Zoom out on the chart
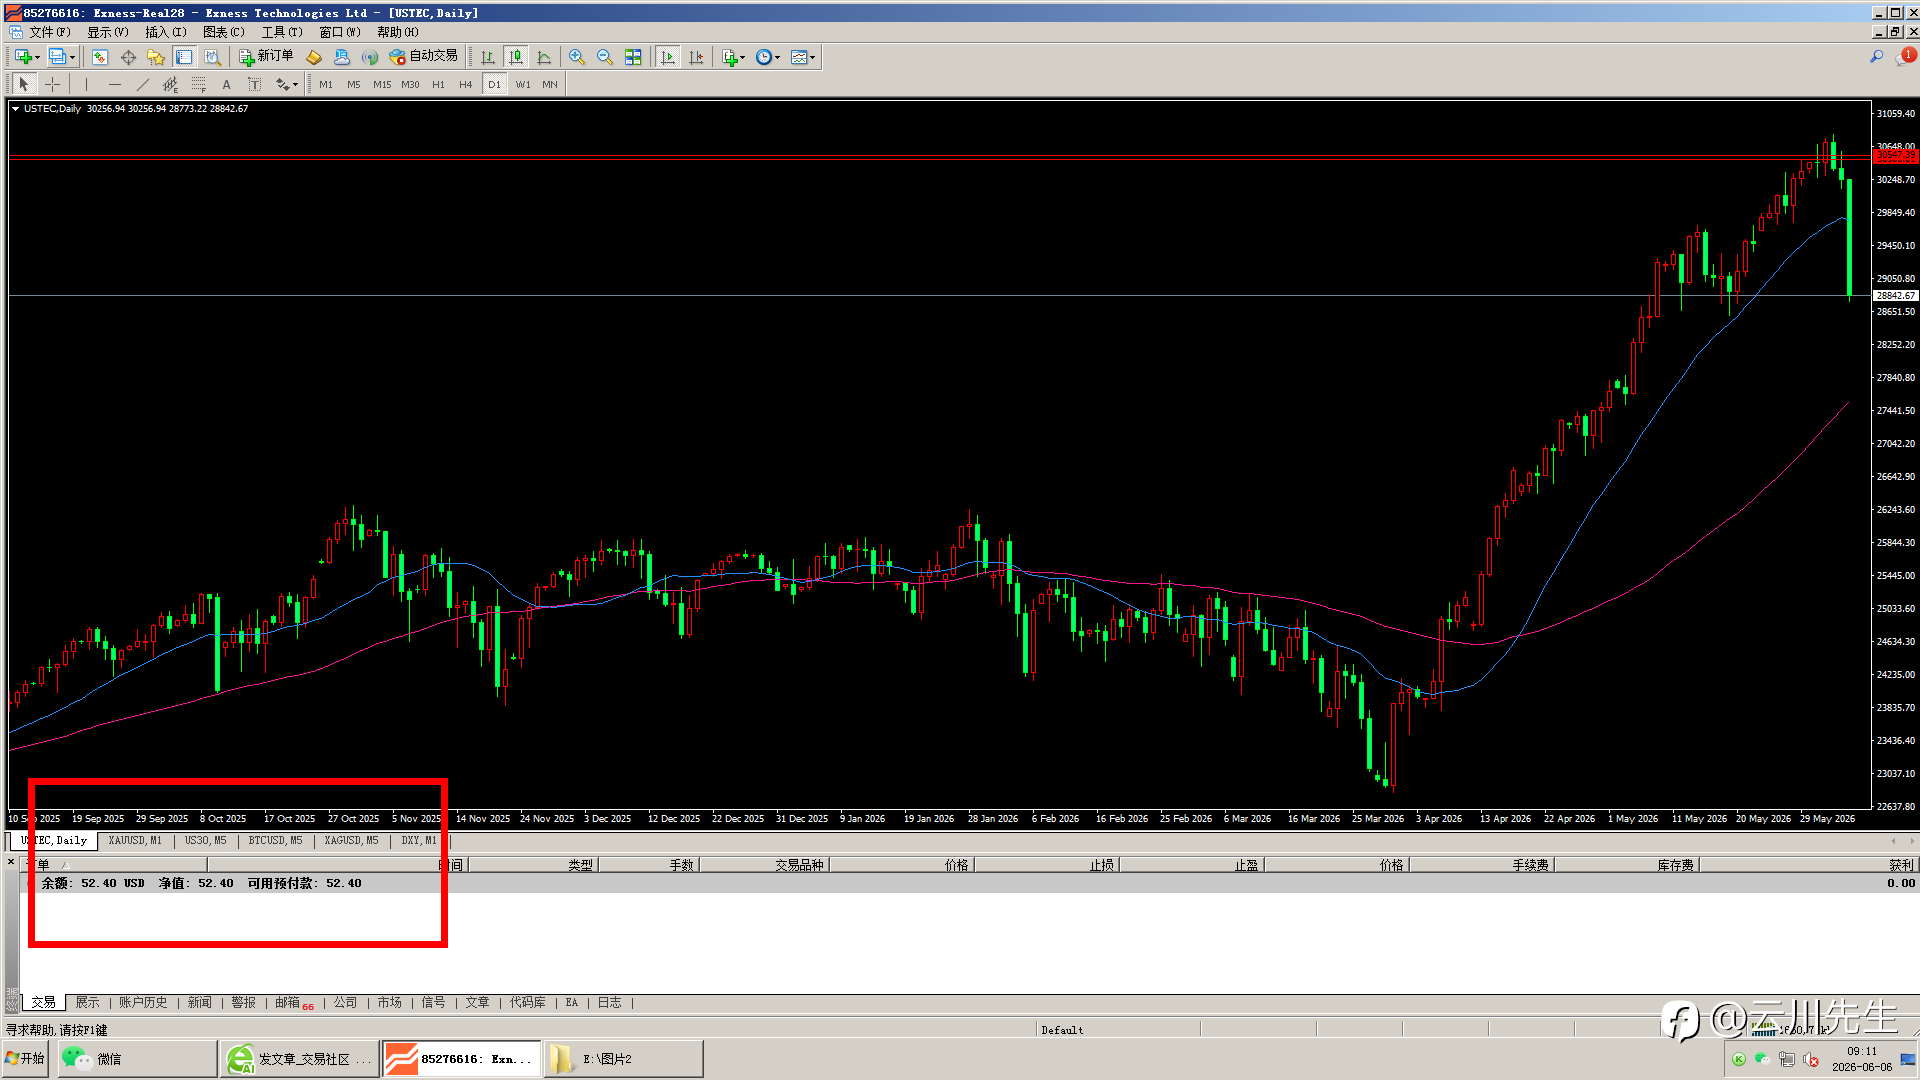This screenshot has width=1920, height=1080. tap(605, 57)
